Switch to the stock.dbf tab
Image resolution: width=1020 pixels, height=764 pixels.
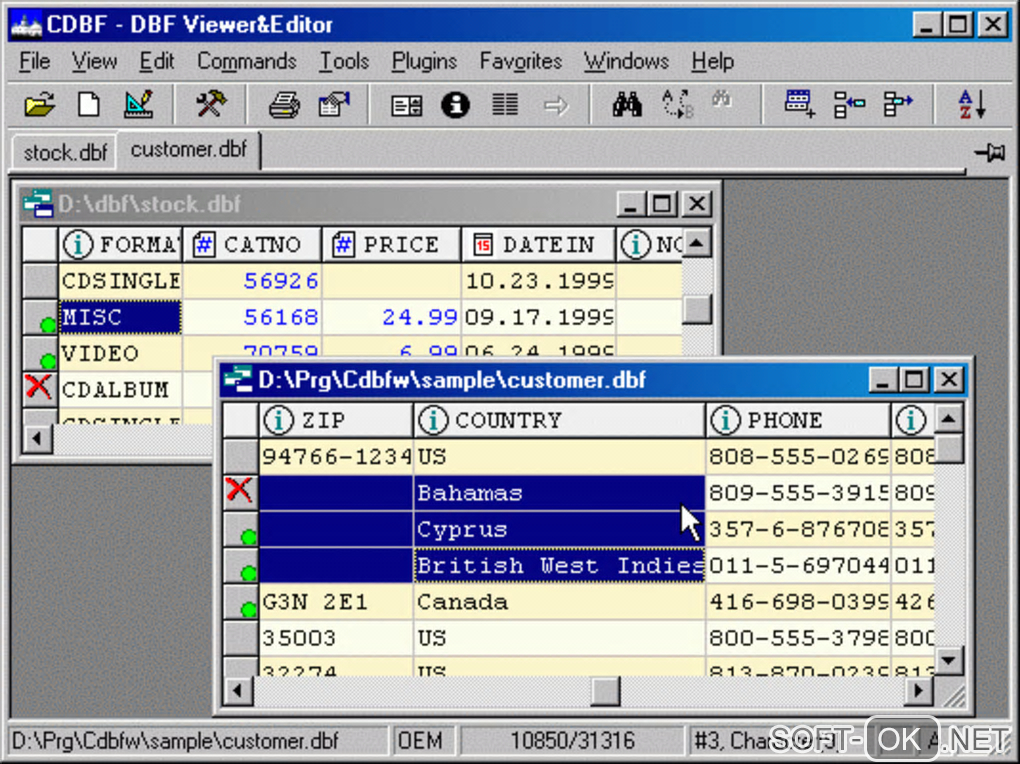tap(65, 153)
